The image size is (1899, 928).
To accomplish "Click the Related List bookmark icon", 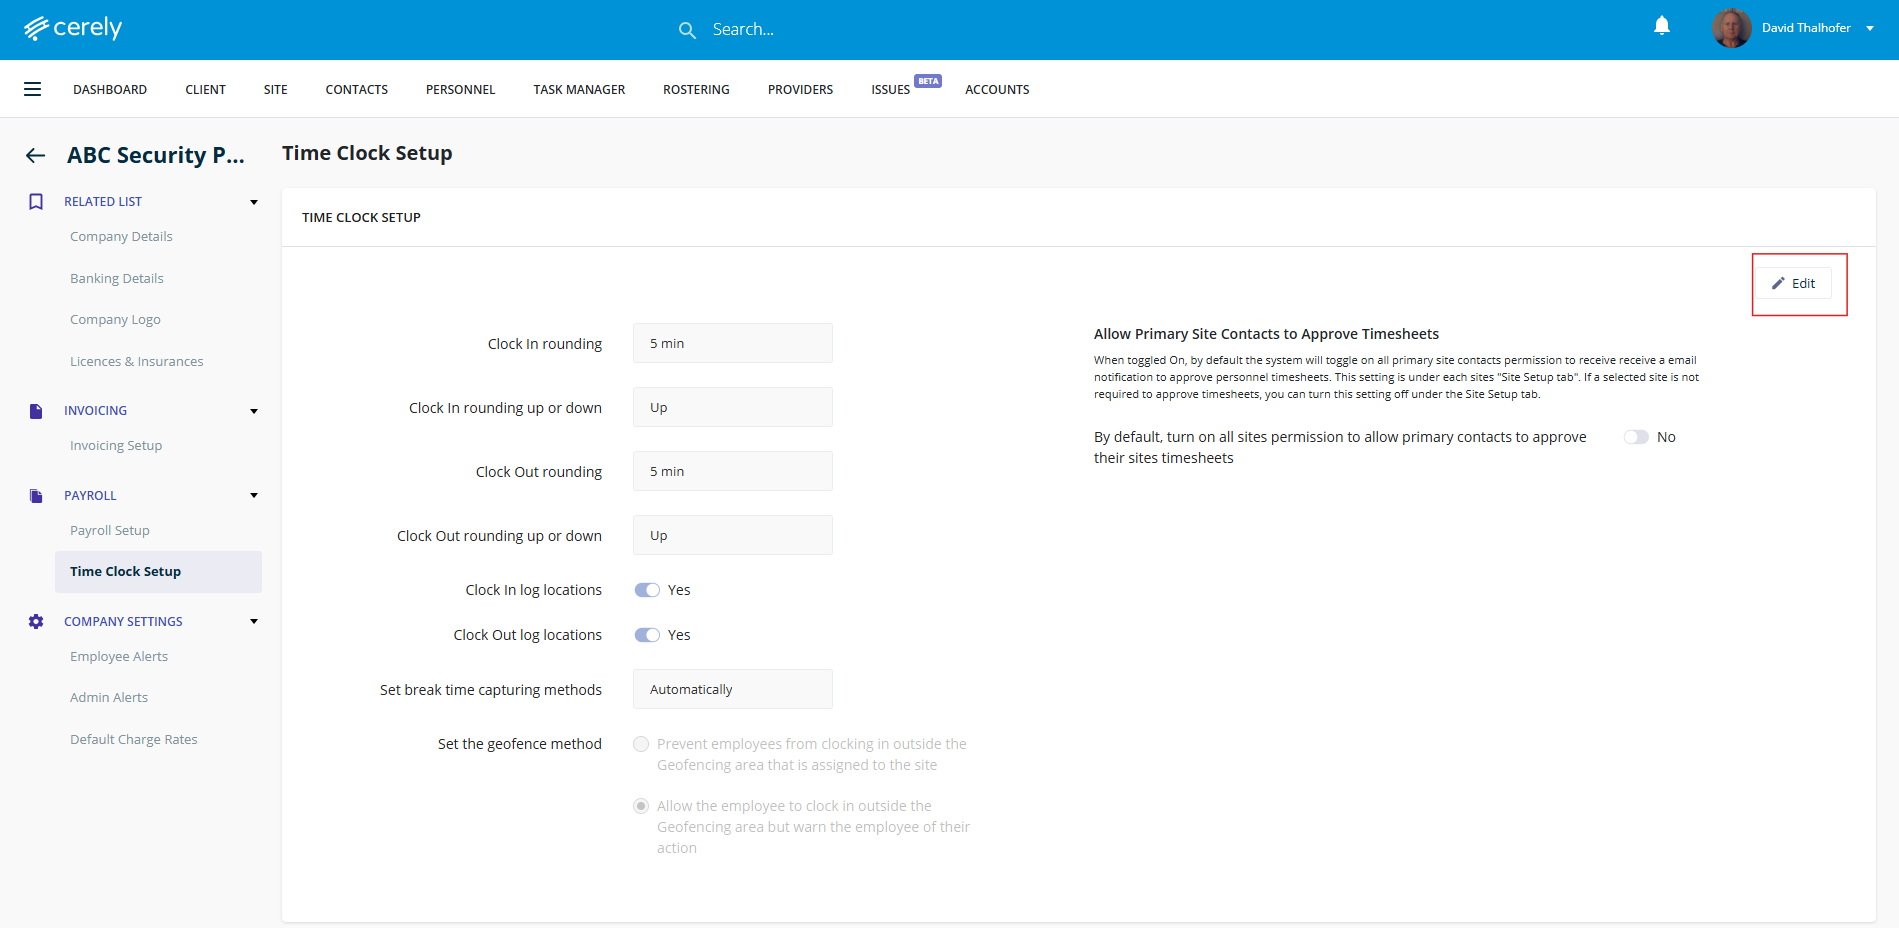I will (36, 202).
